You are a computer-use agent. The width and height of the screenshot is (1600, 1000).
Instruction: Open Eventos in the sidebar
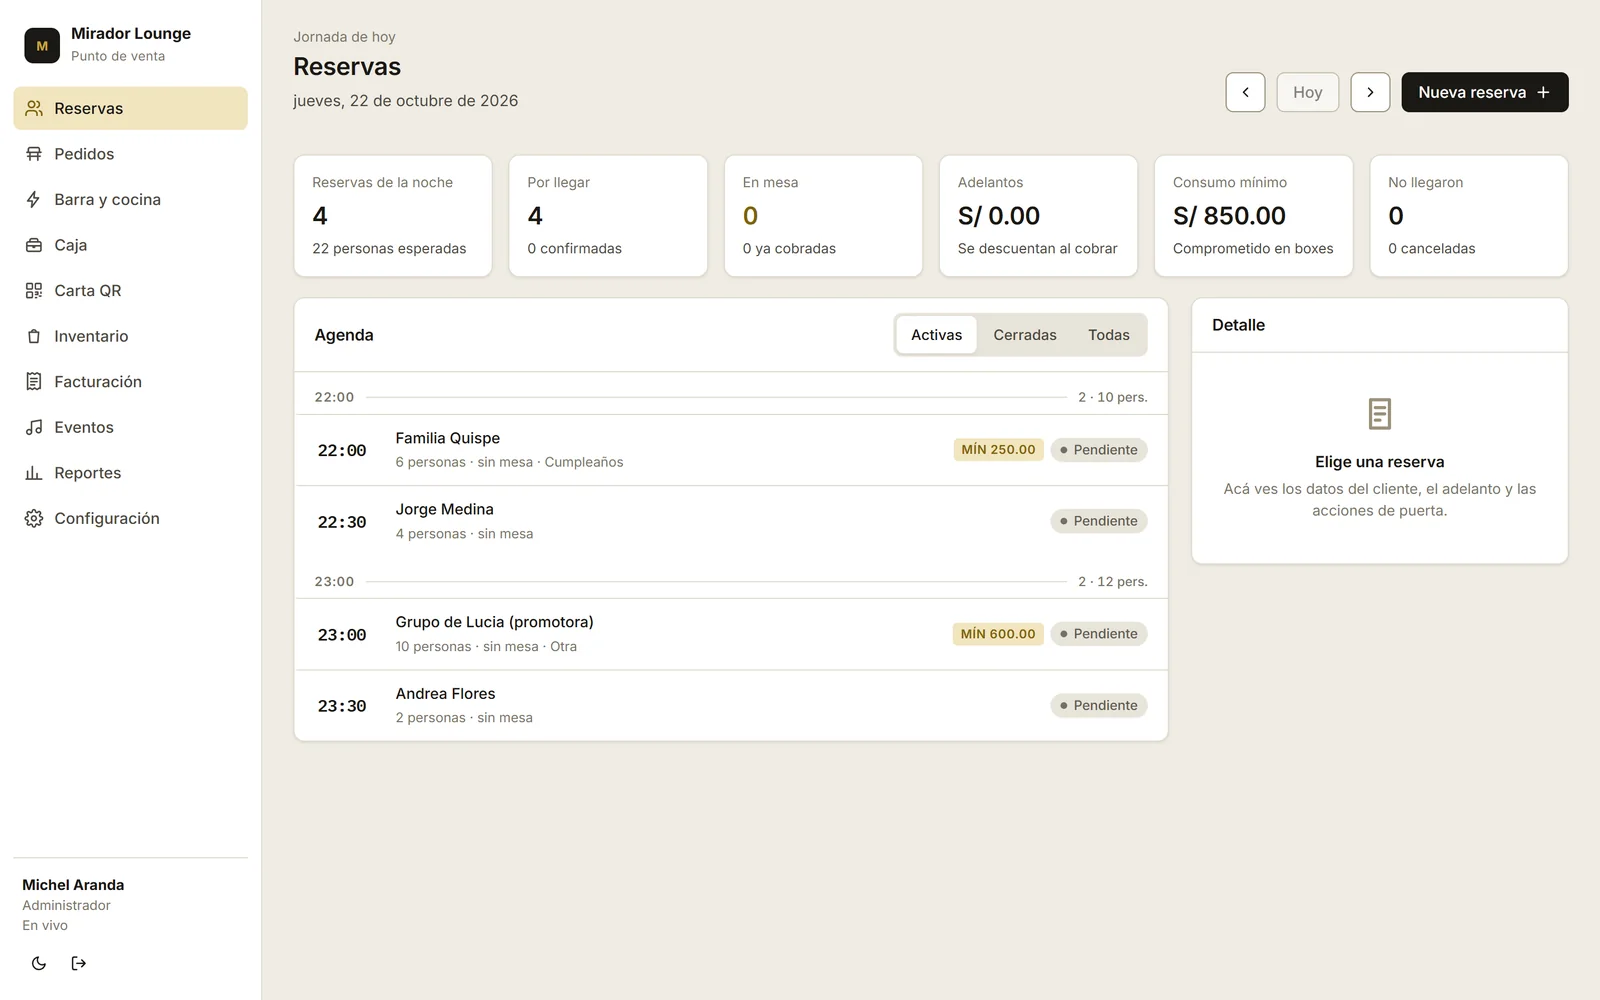[130, 427]
